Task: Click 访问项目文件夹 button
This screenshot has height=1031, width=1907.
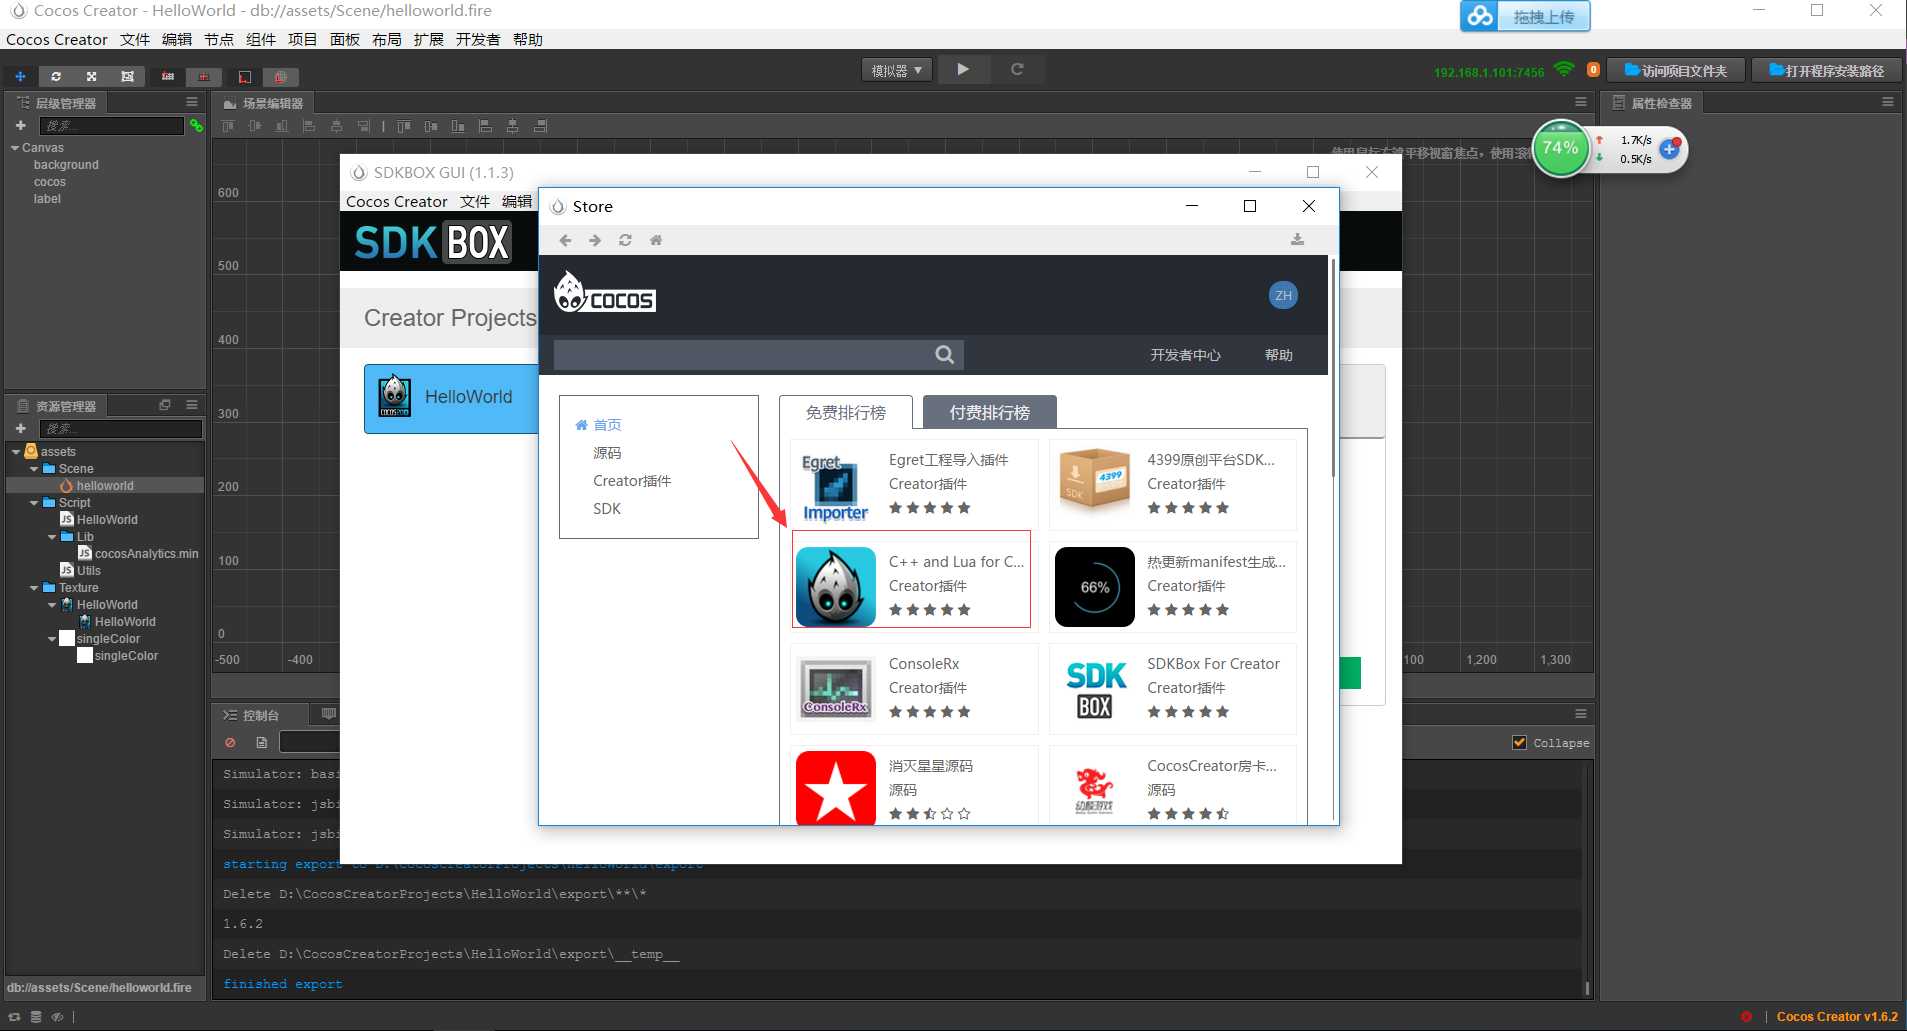Action: [1676, 70]
